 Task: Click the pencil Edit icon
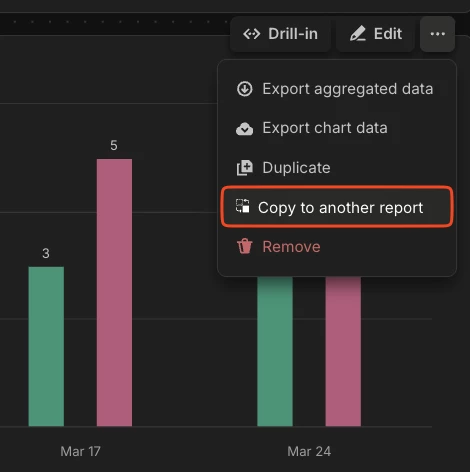358,34
